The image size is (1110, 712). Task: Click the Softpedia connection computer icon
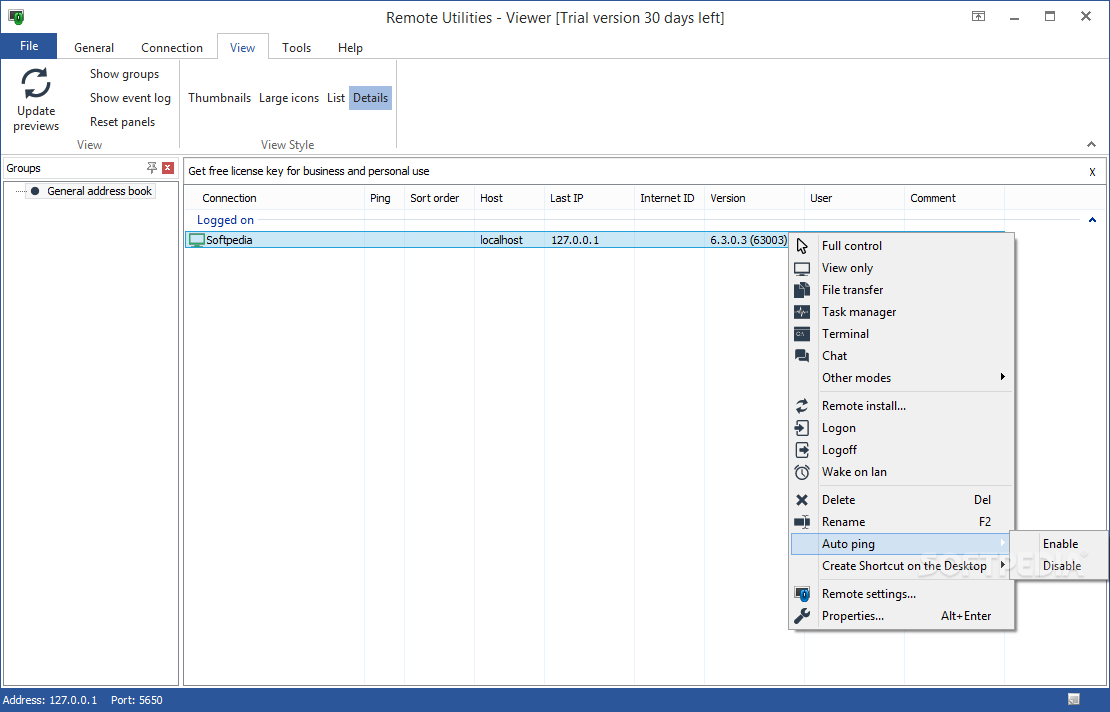click(x=197, y=240)
